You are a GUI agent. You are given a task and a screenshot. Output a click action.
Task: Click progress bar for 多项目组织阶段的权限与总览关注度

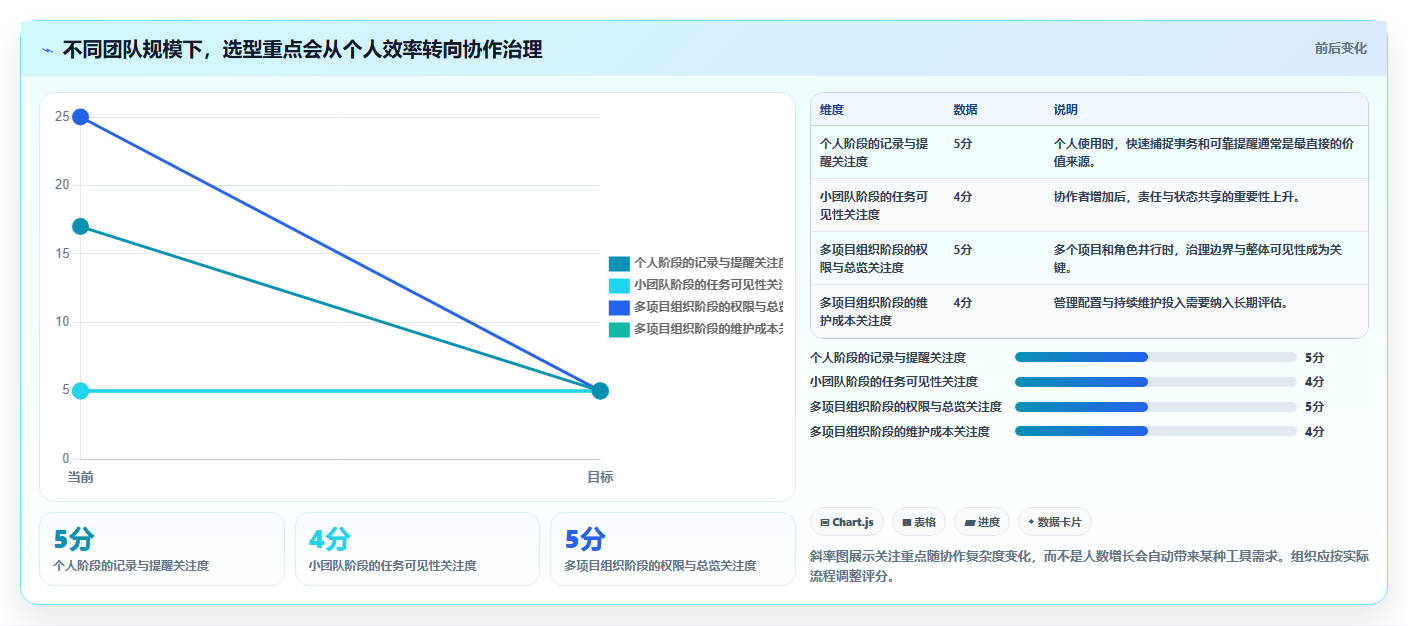(x=1155, y=406)
